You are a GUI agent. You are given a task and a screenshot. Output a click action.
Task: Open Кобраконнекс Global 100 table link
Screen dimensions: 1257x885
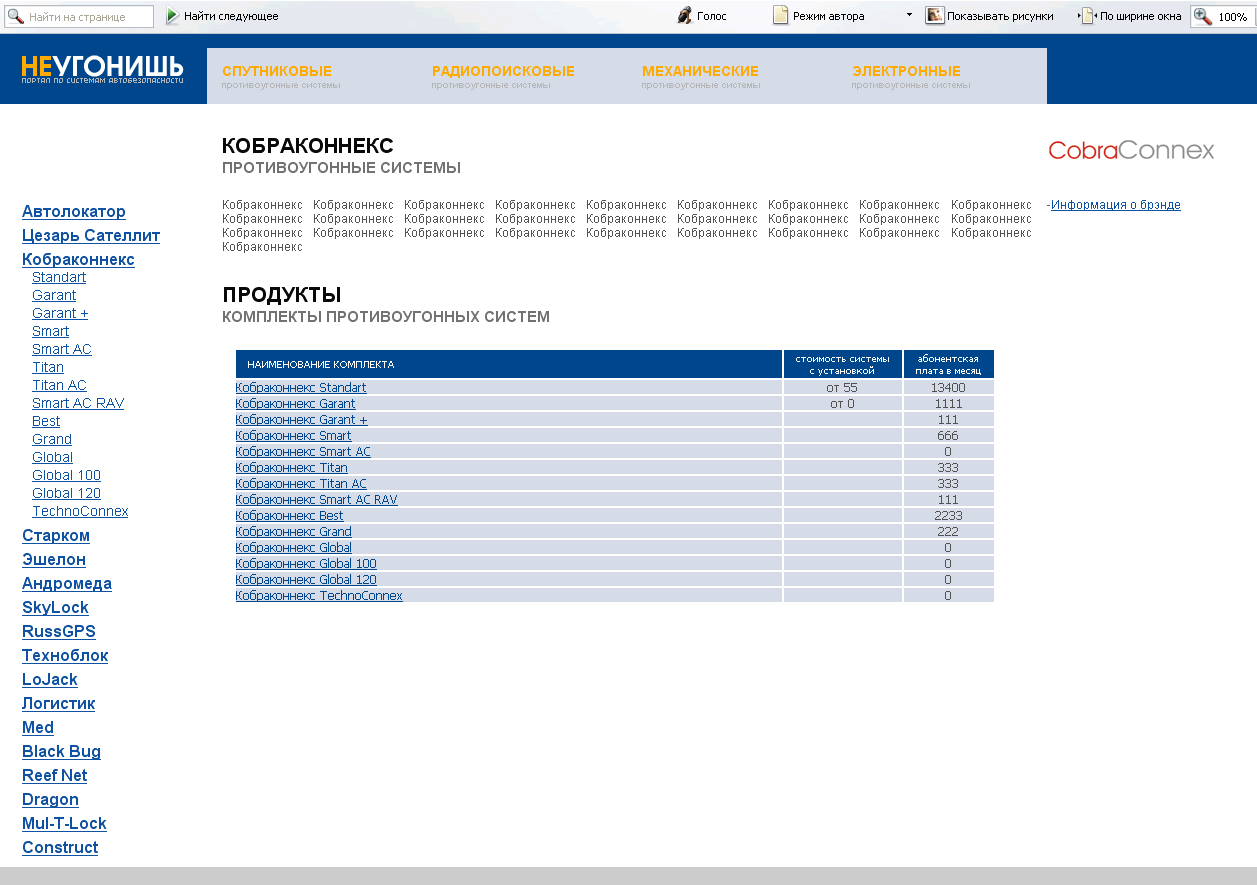click(x=306, y=564)
